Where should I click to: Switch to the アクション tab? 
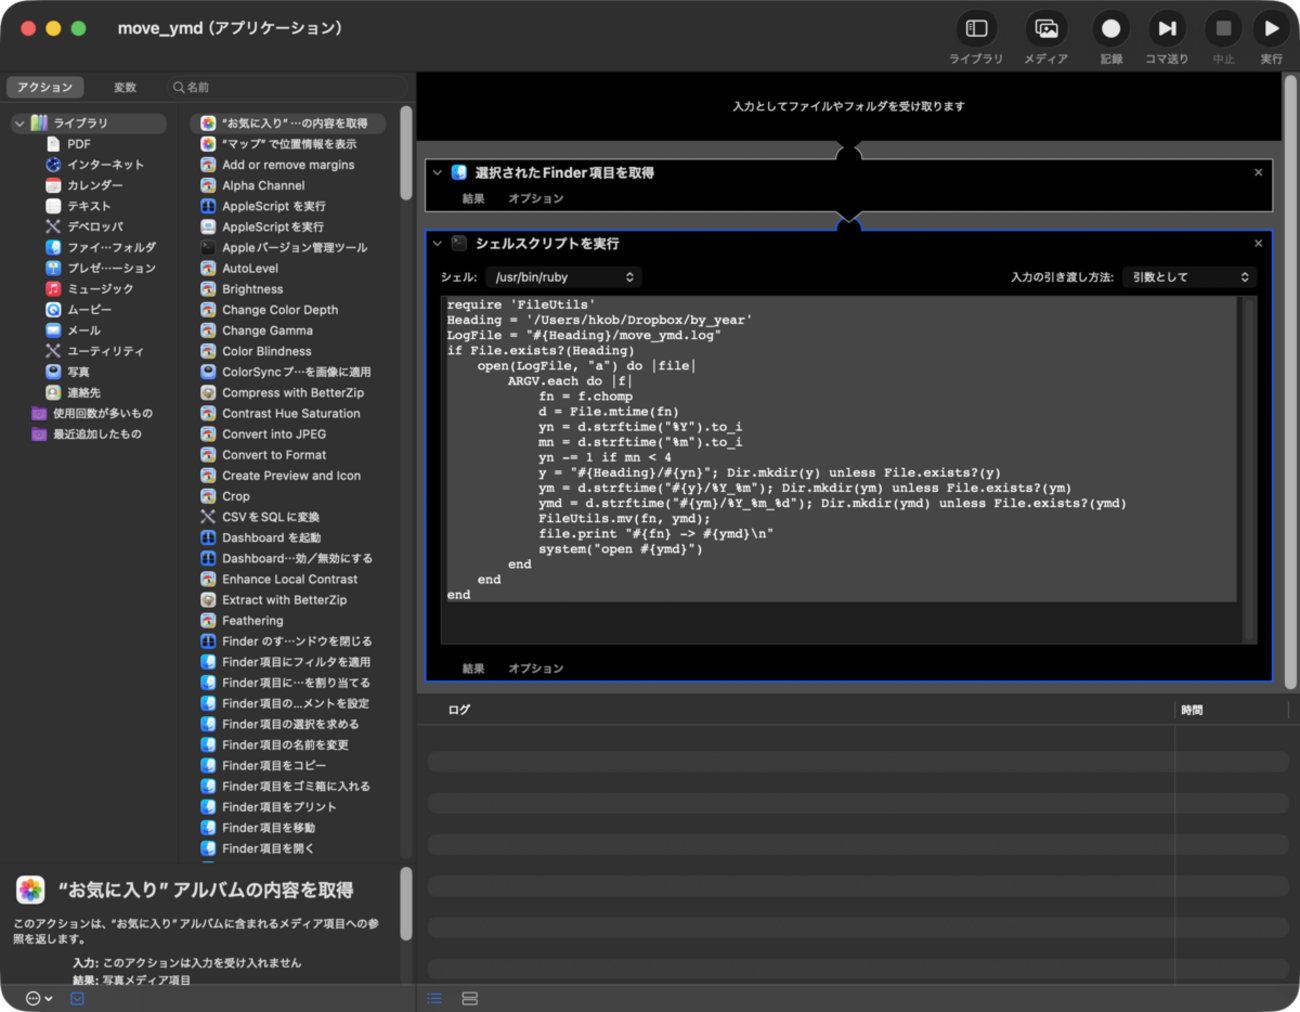(44, 87)
